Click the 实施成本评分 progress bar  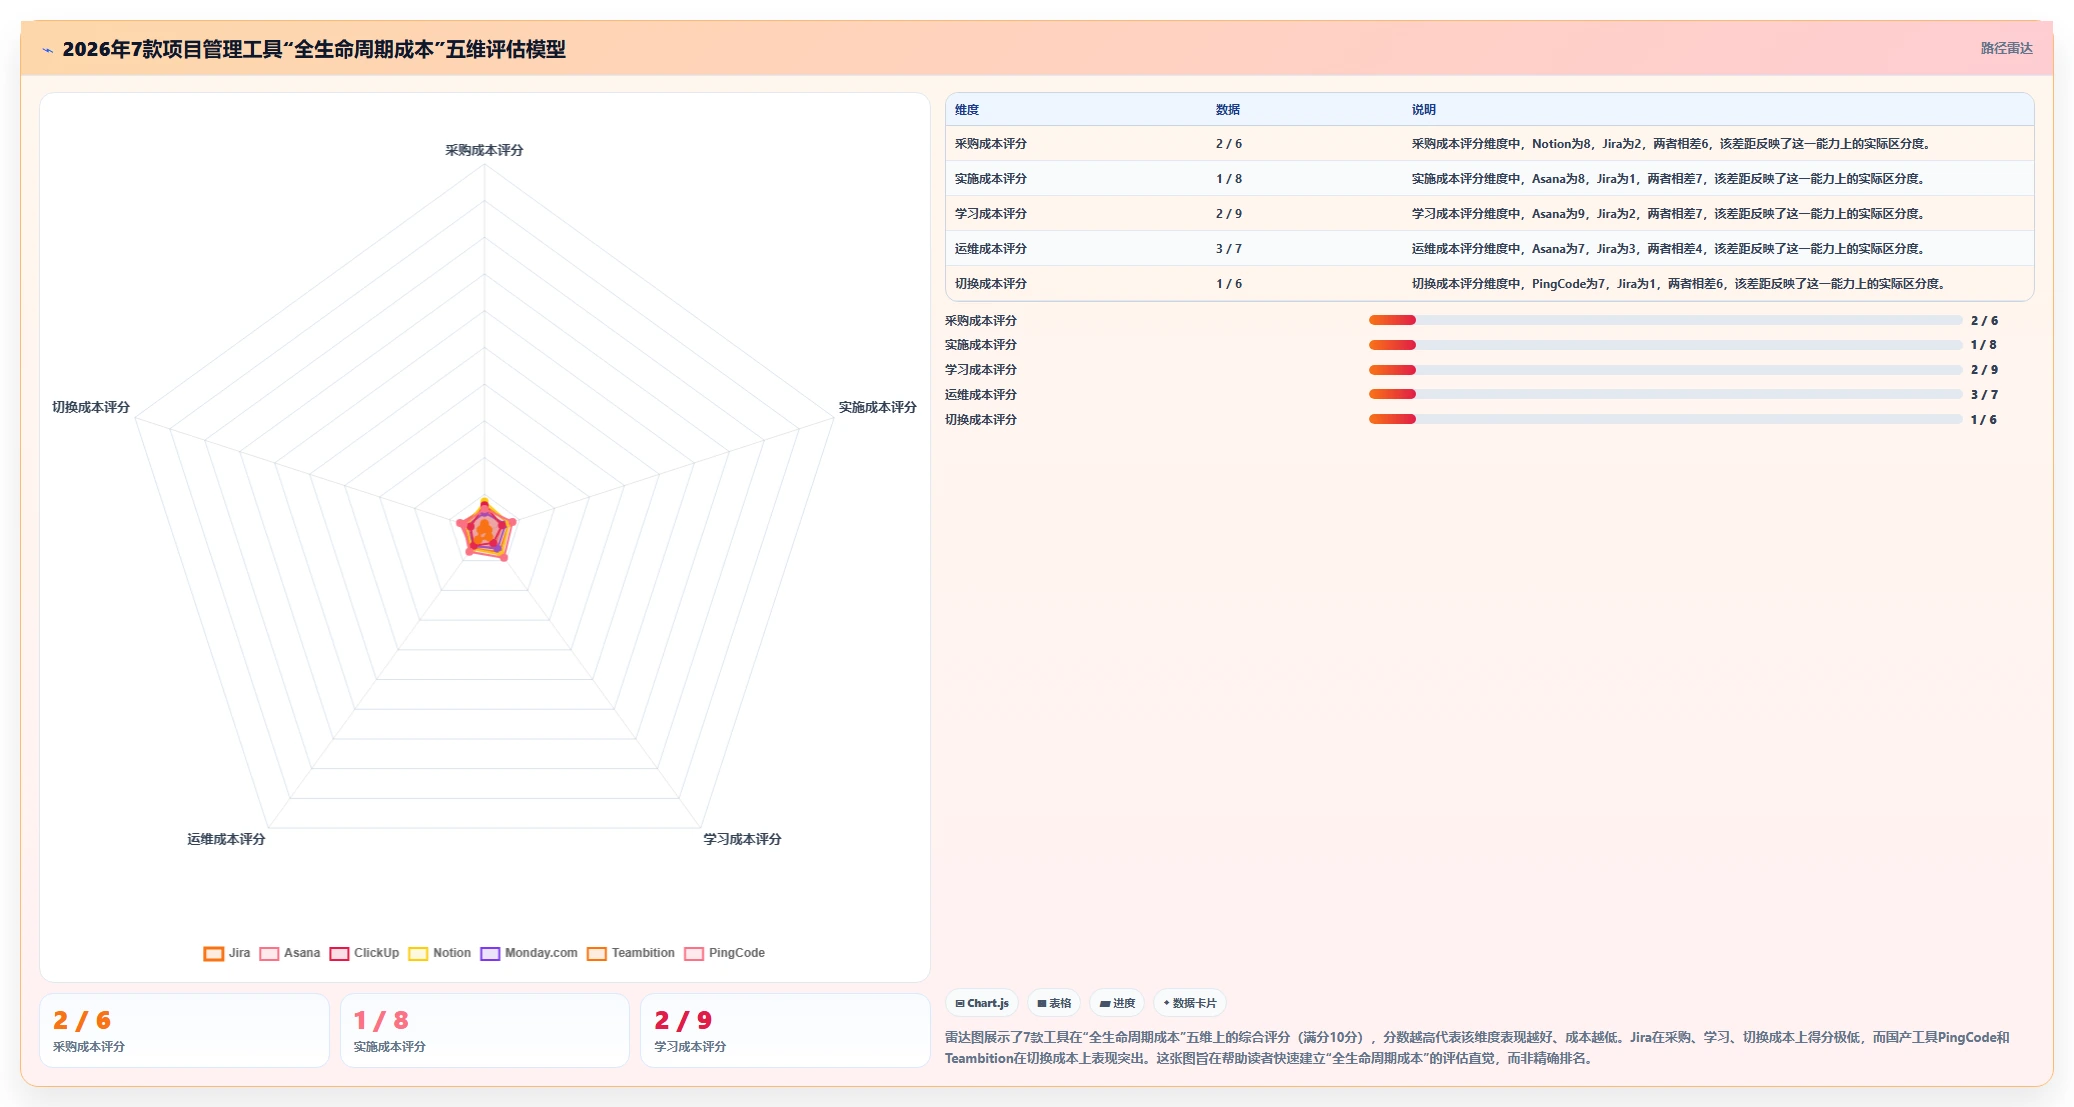pyautogui.click(x=1665, y=345)
